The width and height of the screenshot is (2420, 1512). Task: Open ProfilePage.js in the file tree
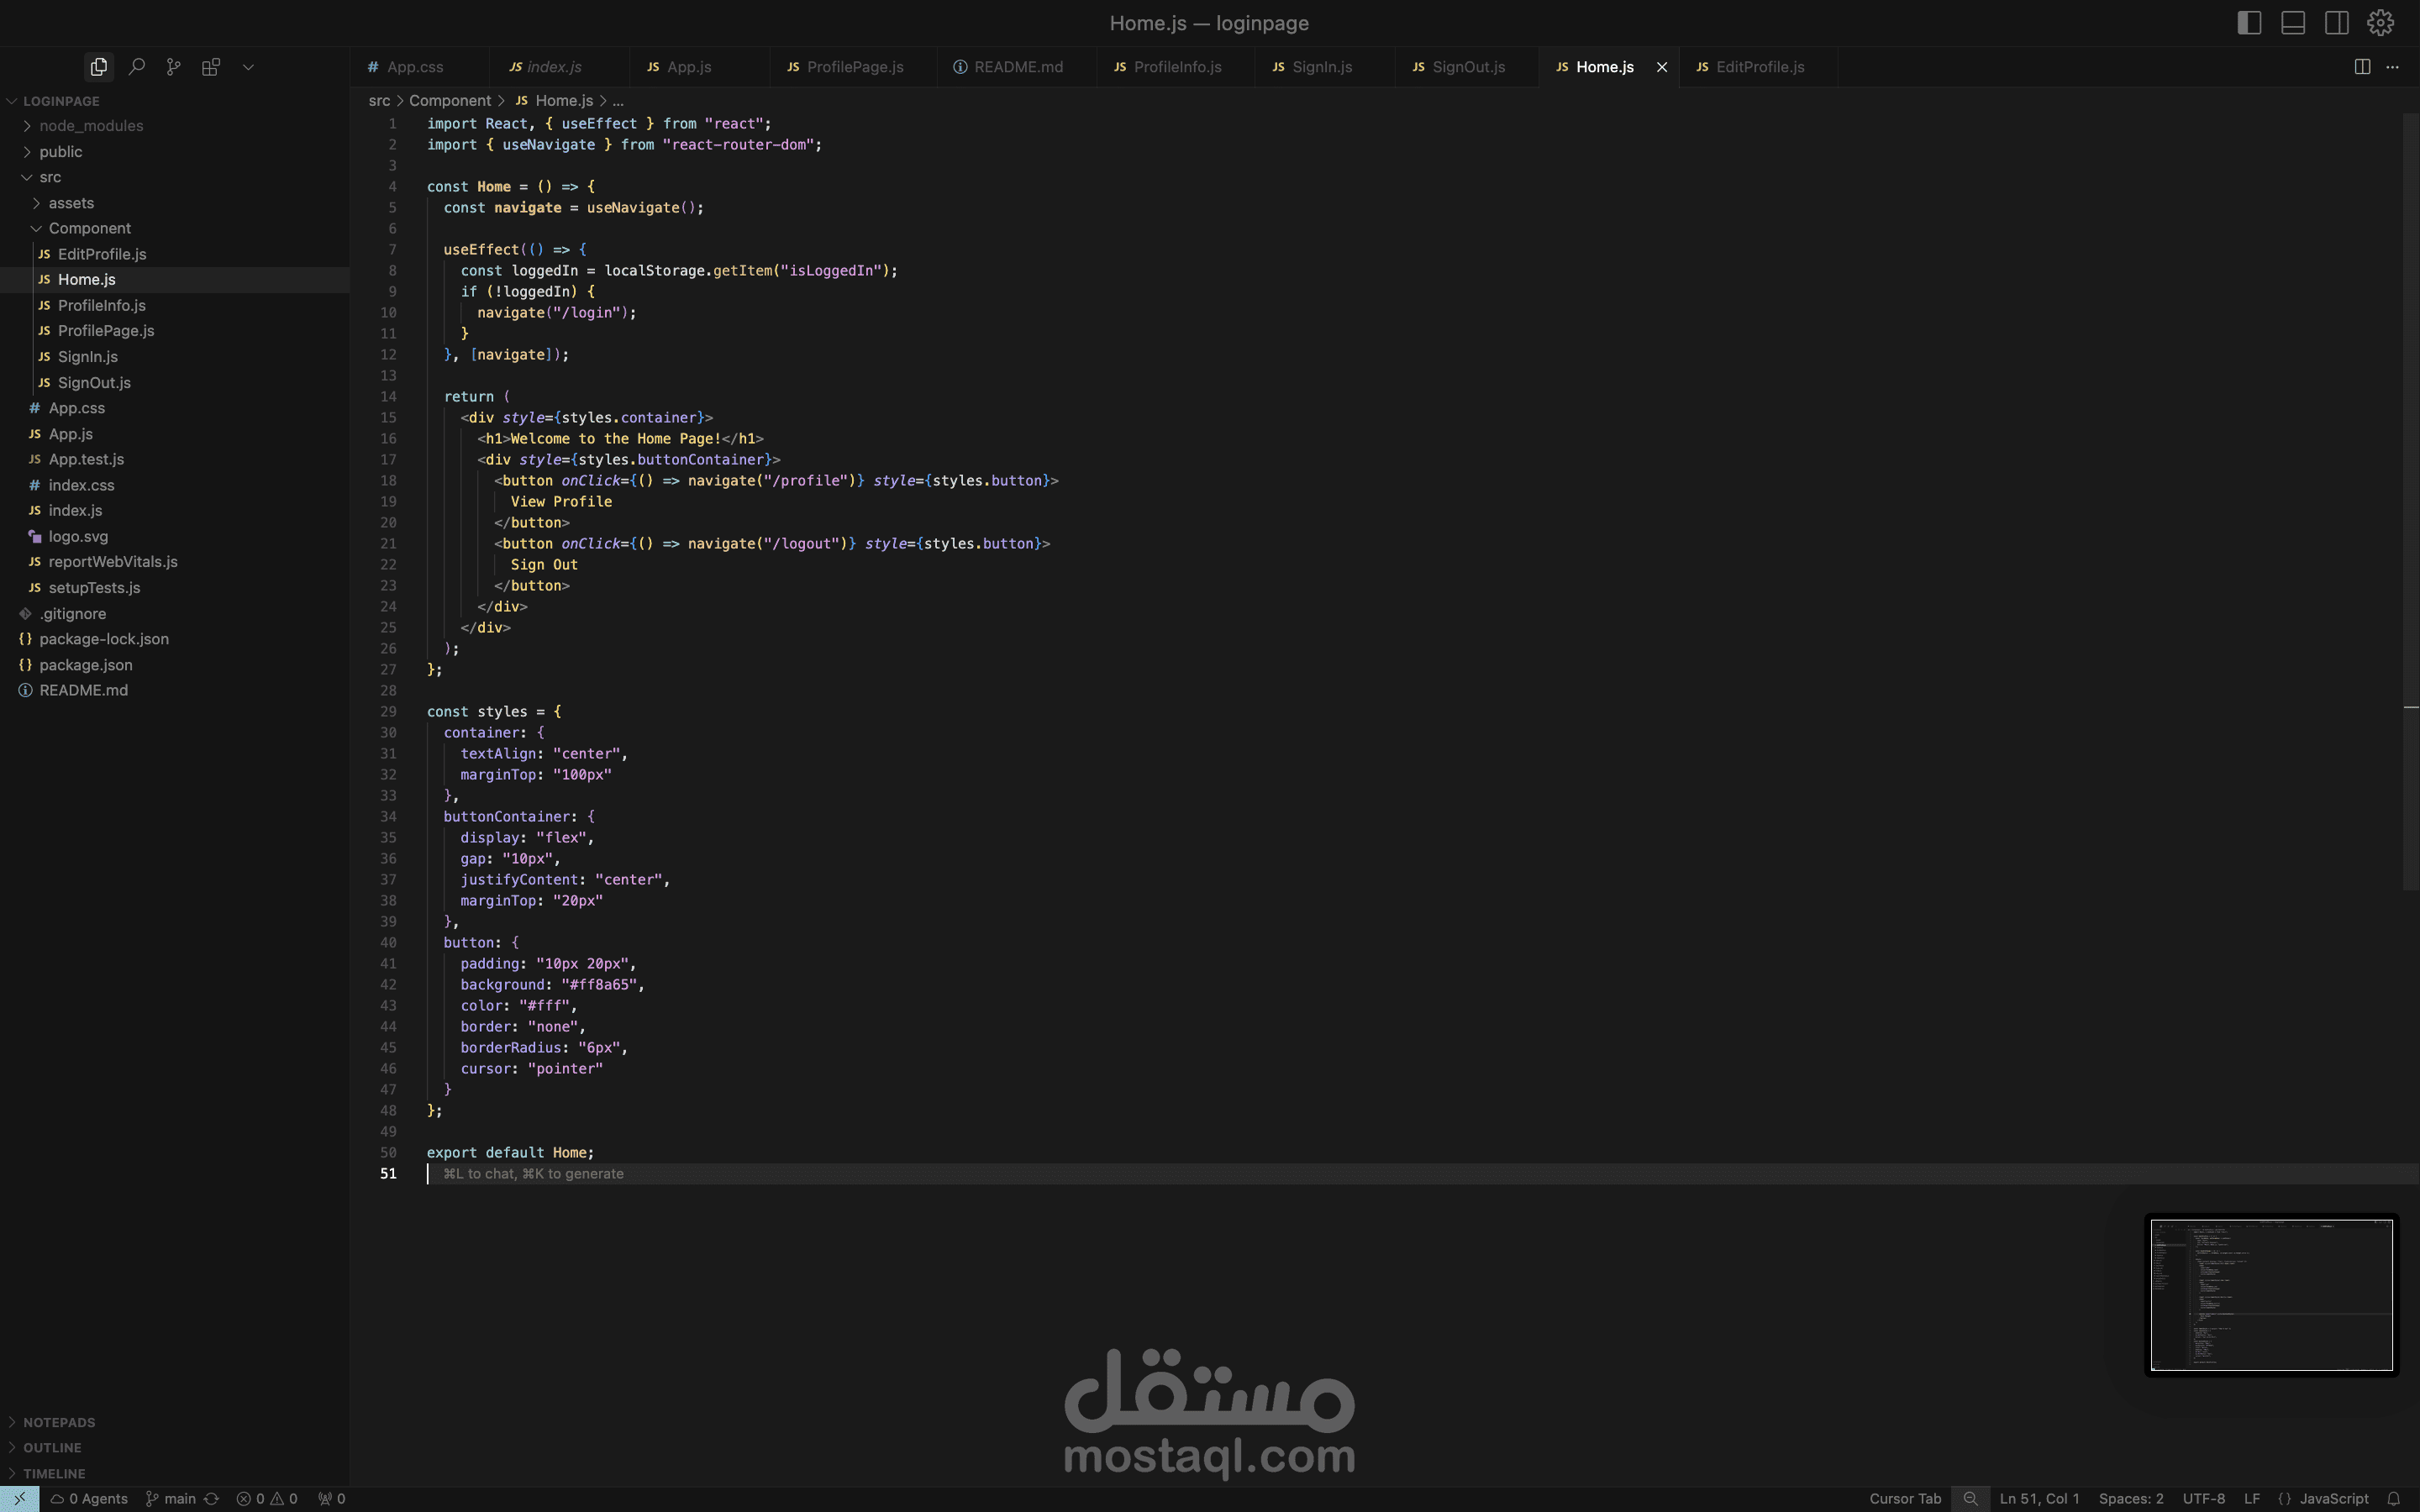coord(106,331)
